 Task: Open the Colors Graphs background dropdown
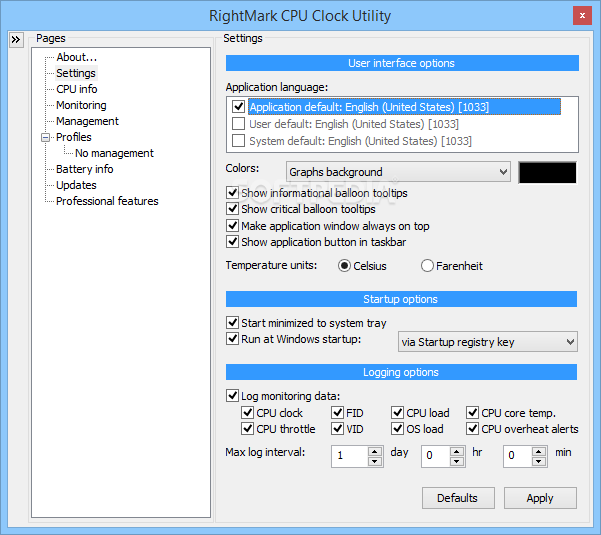398,172
